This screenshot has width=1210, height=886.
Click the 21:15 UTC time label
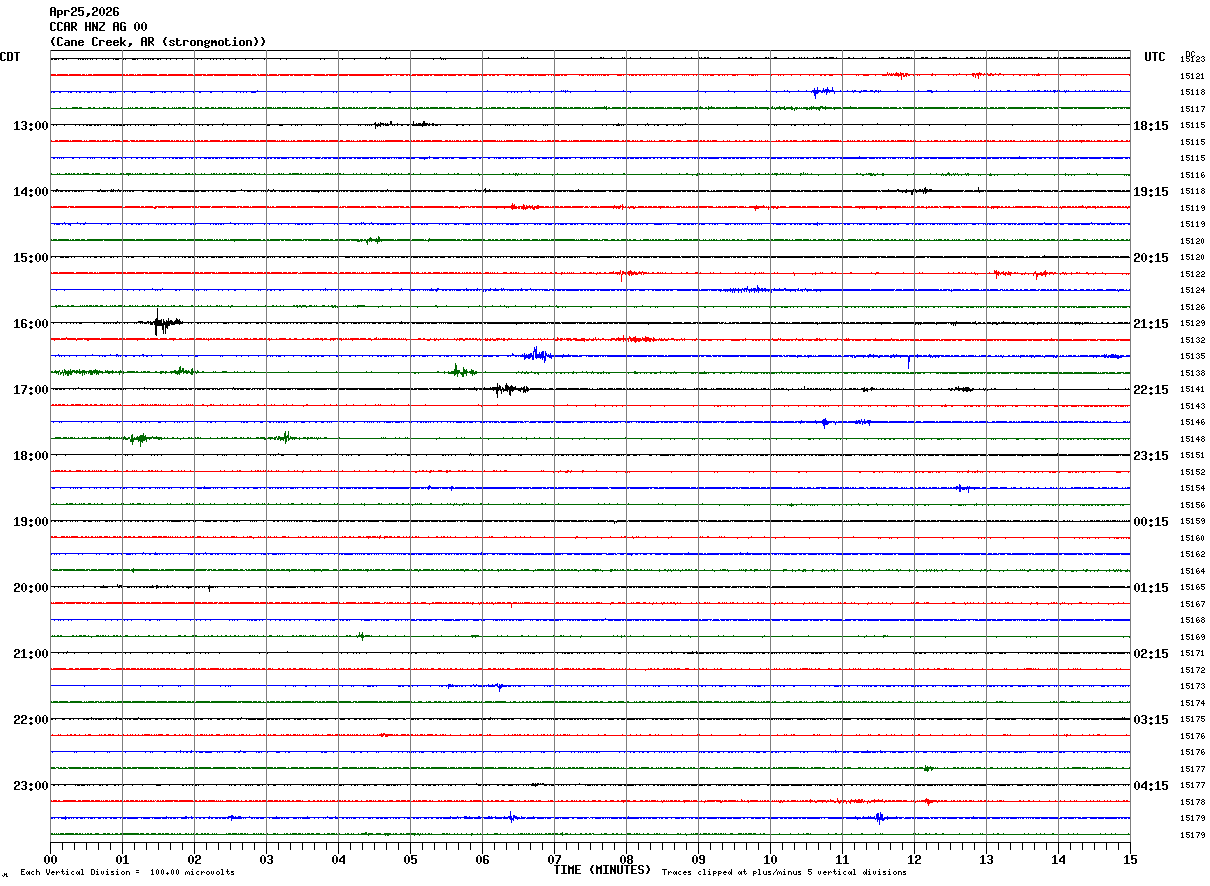coord(1151,324)
